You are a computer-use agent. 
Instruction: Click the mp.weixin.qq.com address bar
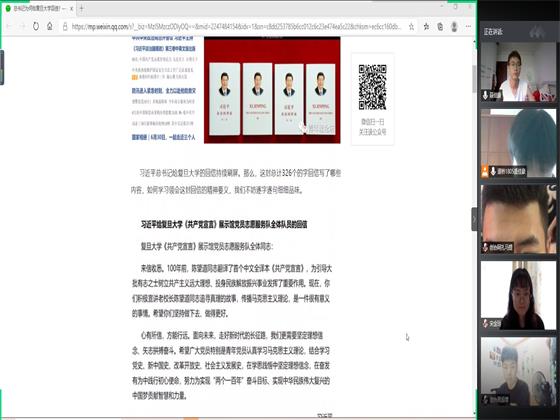coord(236,26)
